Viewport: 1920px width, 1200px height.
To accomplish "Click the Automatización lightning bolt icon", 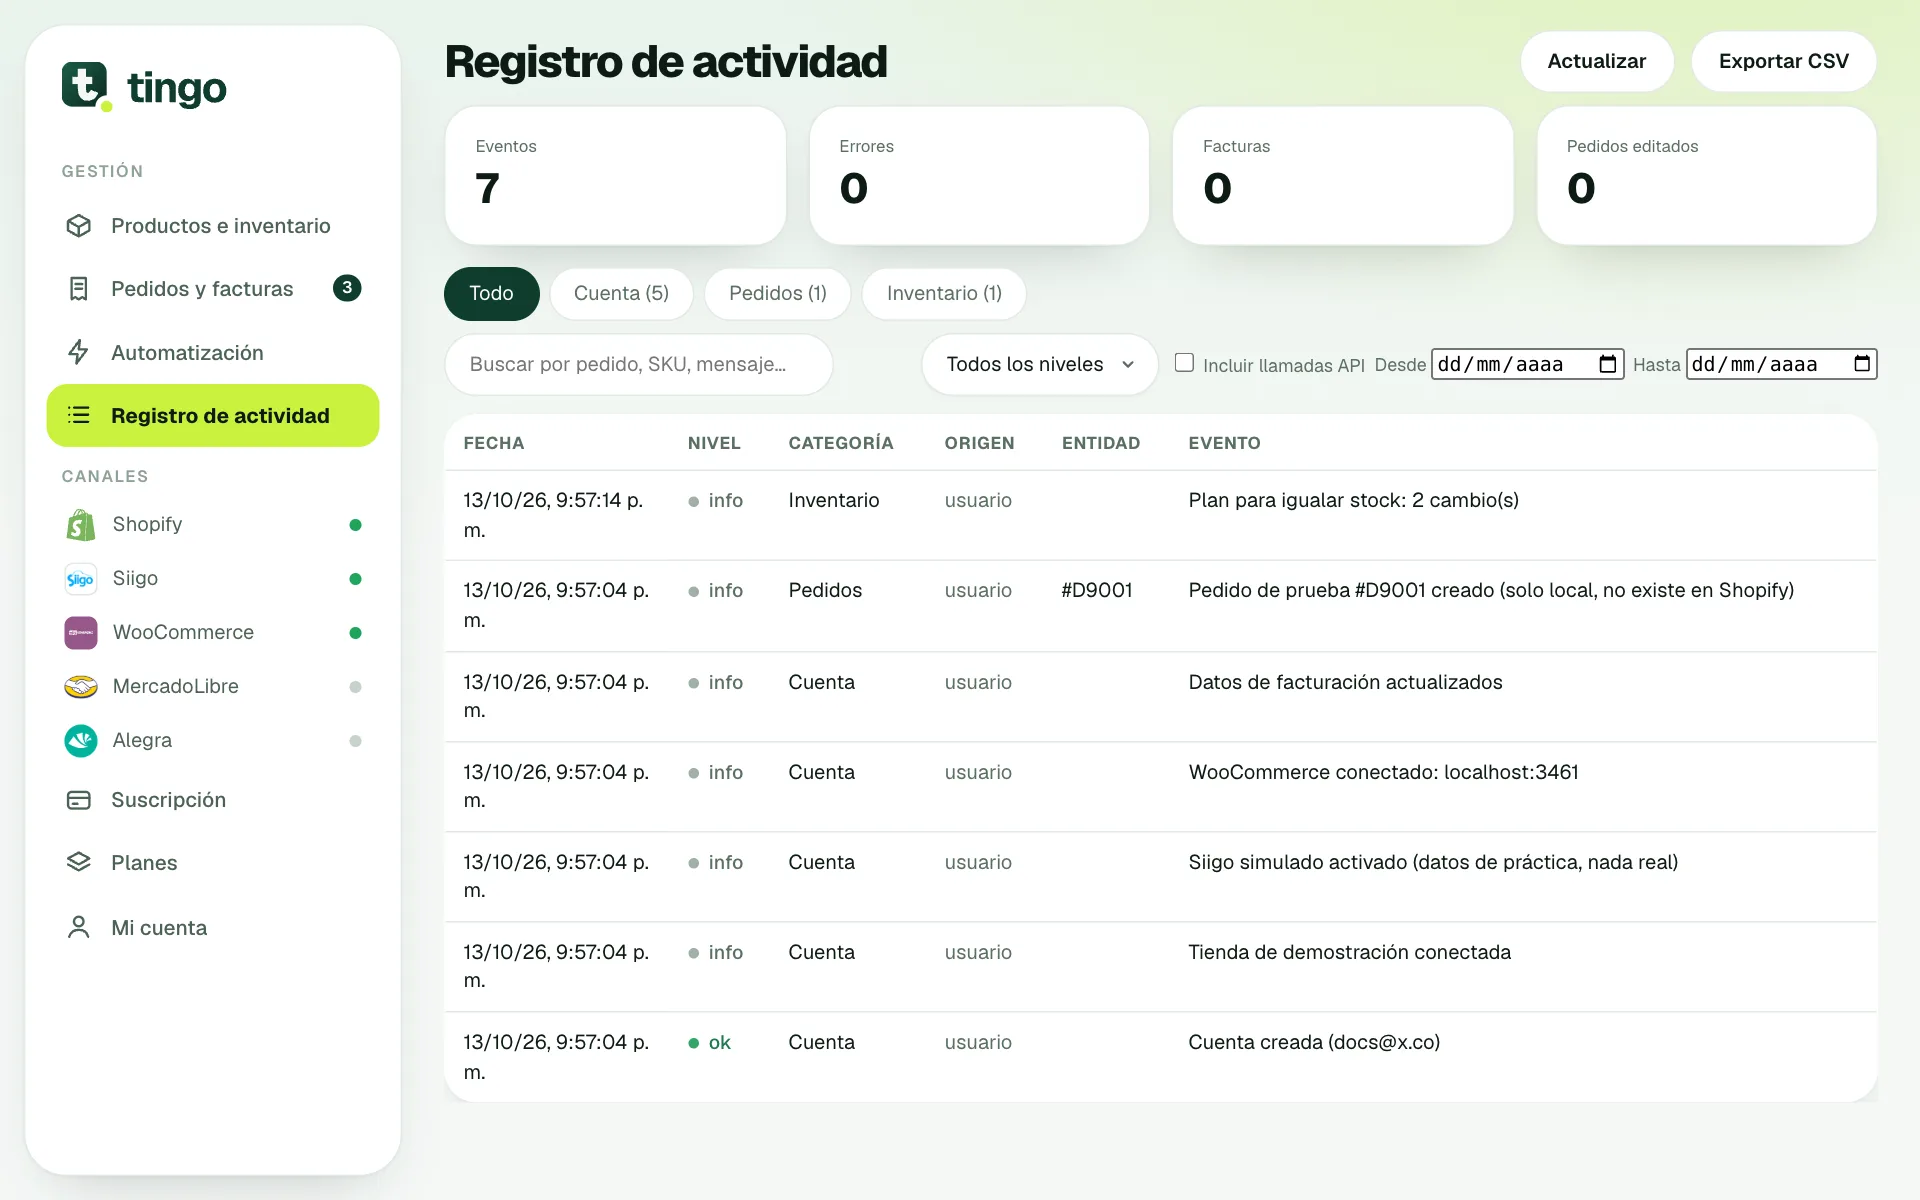I will tap(78, 352).
